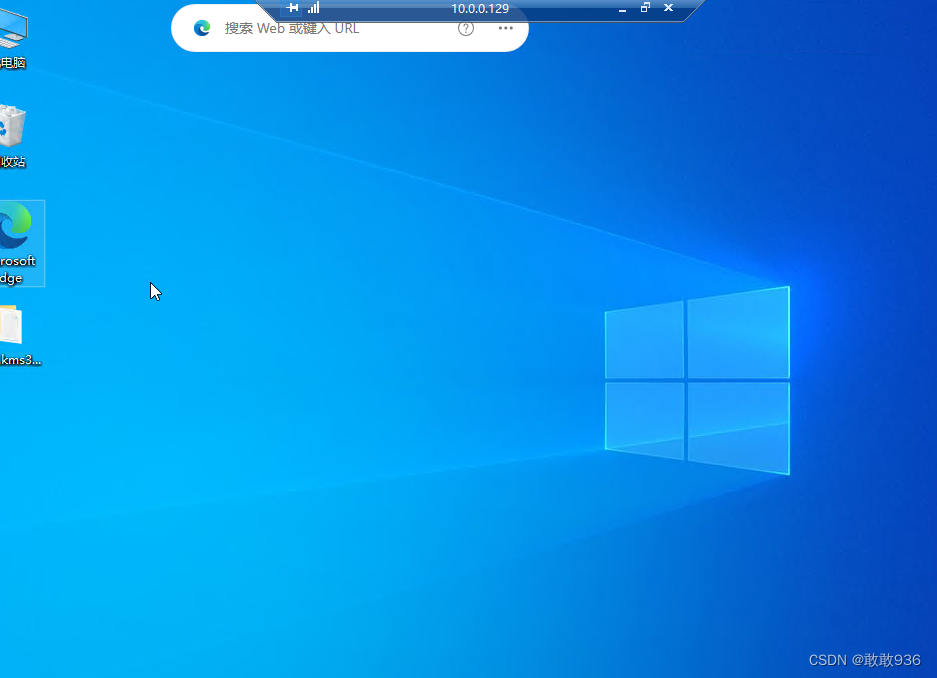937x678 pixels.
Task: Open the Recycle Bin desktop icon
Action: [12, 136]
